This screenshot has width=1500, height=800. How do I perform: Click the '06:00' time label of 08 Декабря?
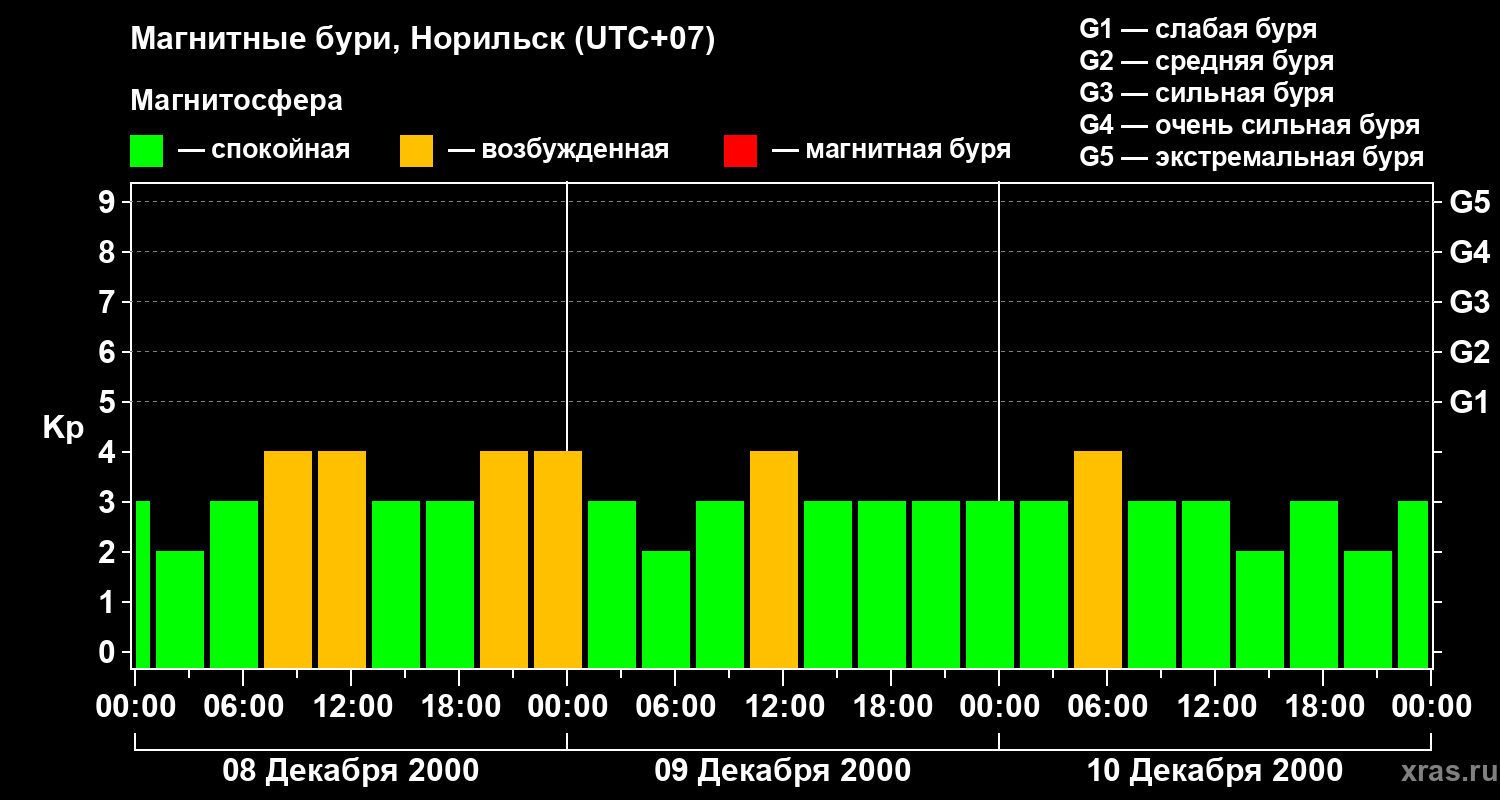243,707
